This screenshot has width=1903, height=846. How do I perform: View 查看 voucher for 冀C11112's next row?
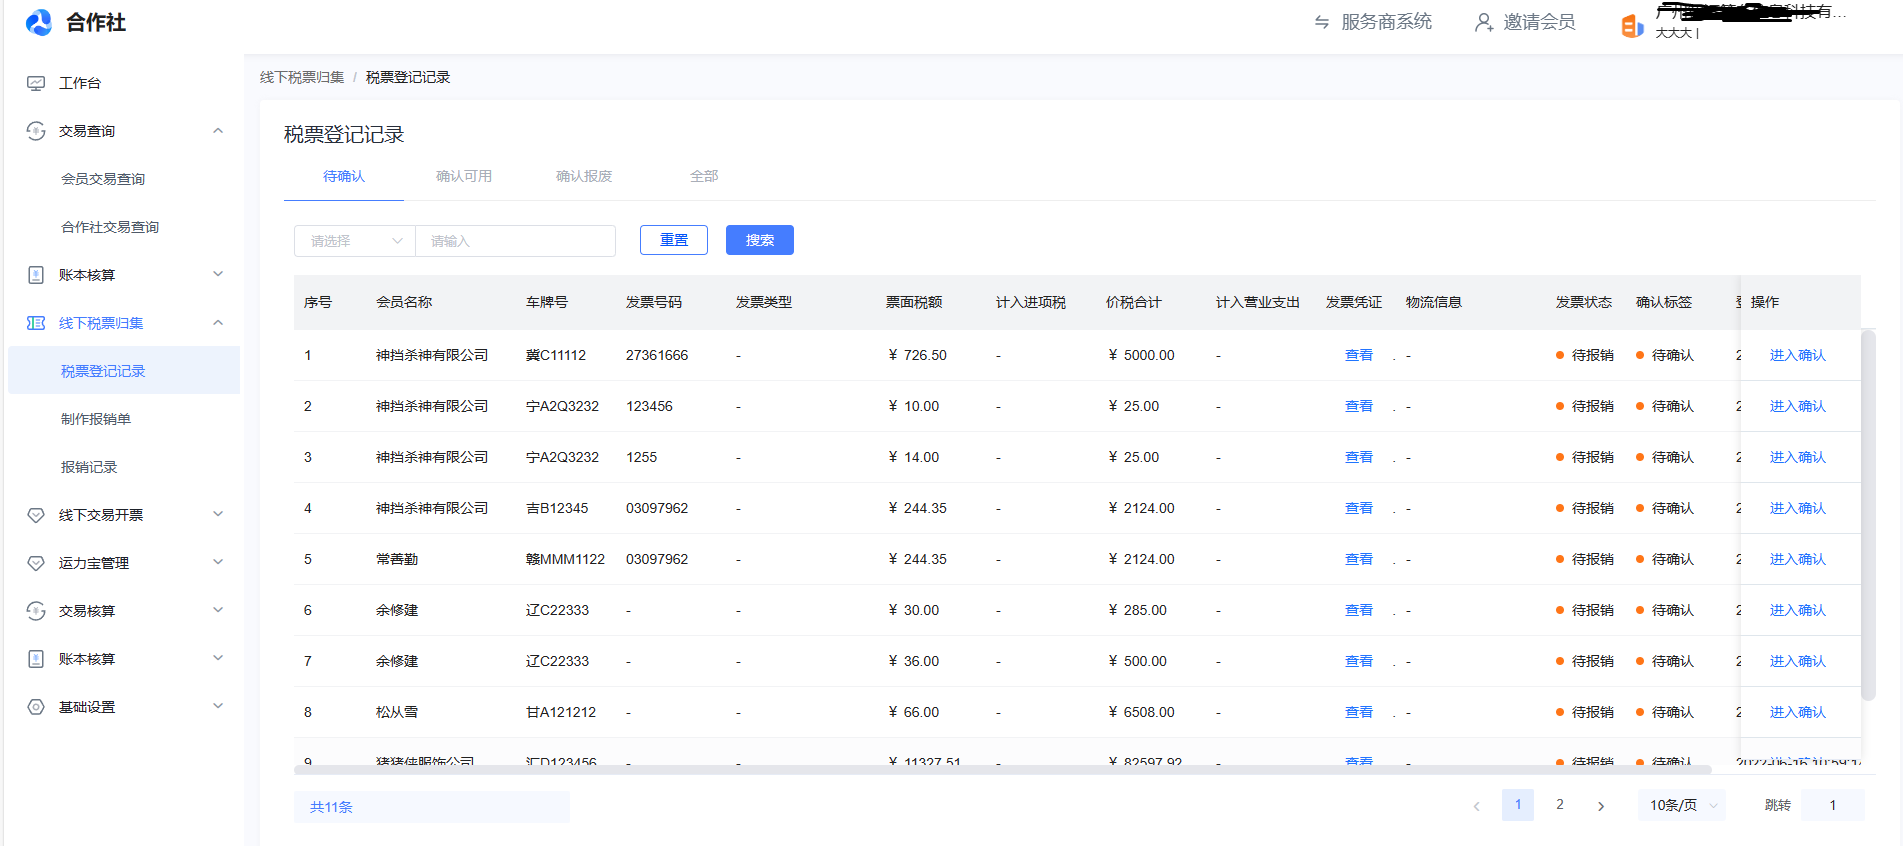pyautogui.click(x=1359, y=406)
